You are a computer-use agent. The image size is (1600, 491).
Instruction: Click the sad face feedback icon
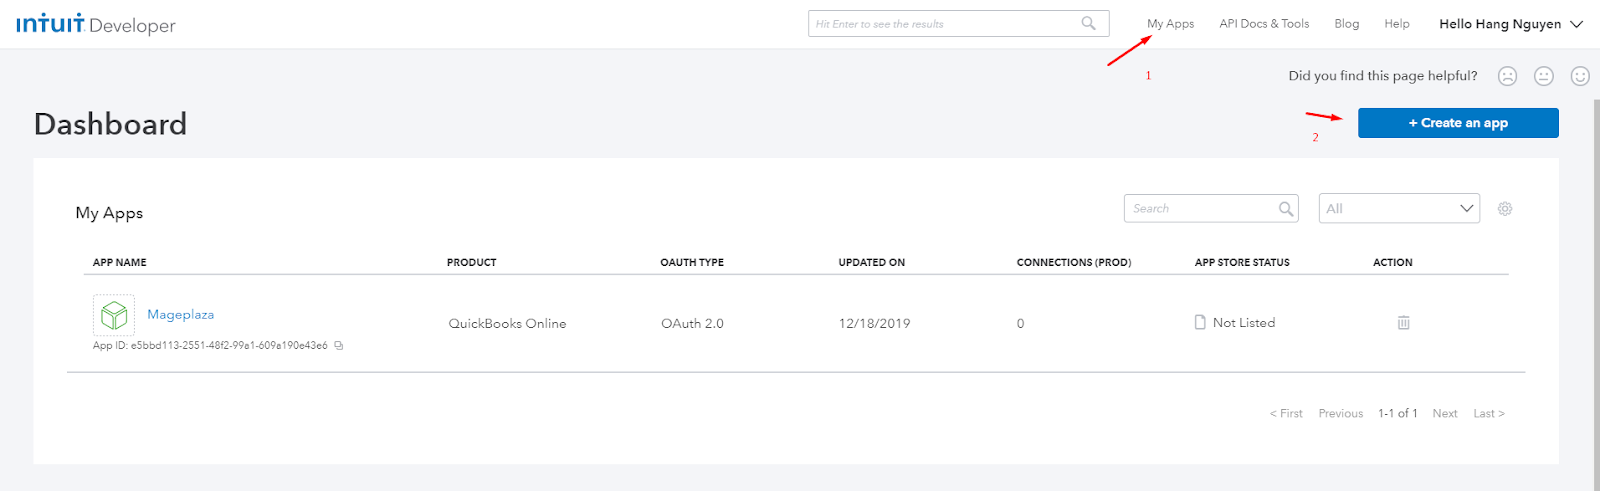point(1507,76)
